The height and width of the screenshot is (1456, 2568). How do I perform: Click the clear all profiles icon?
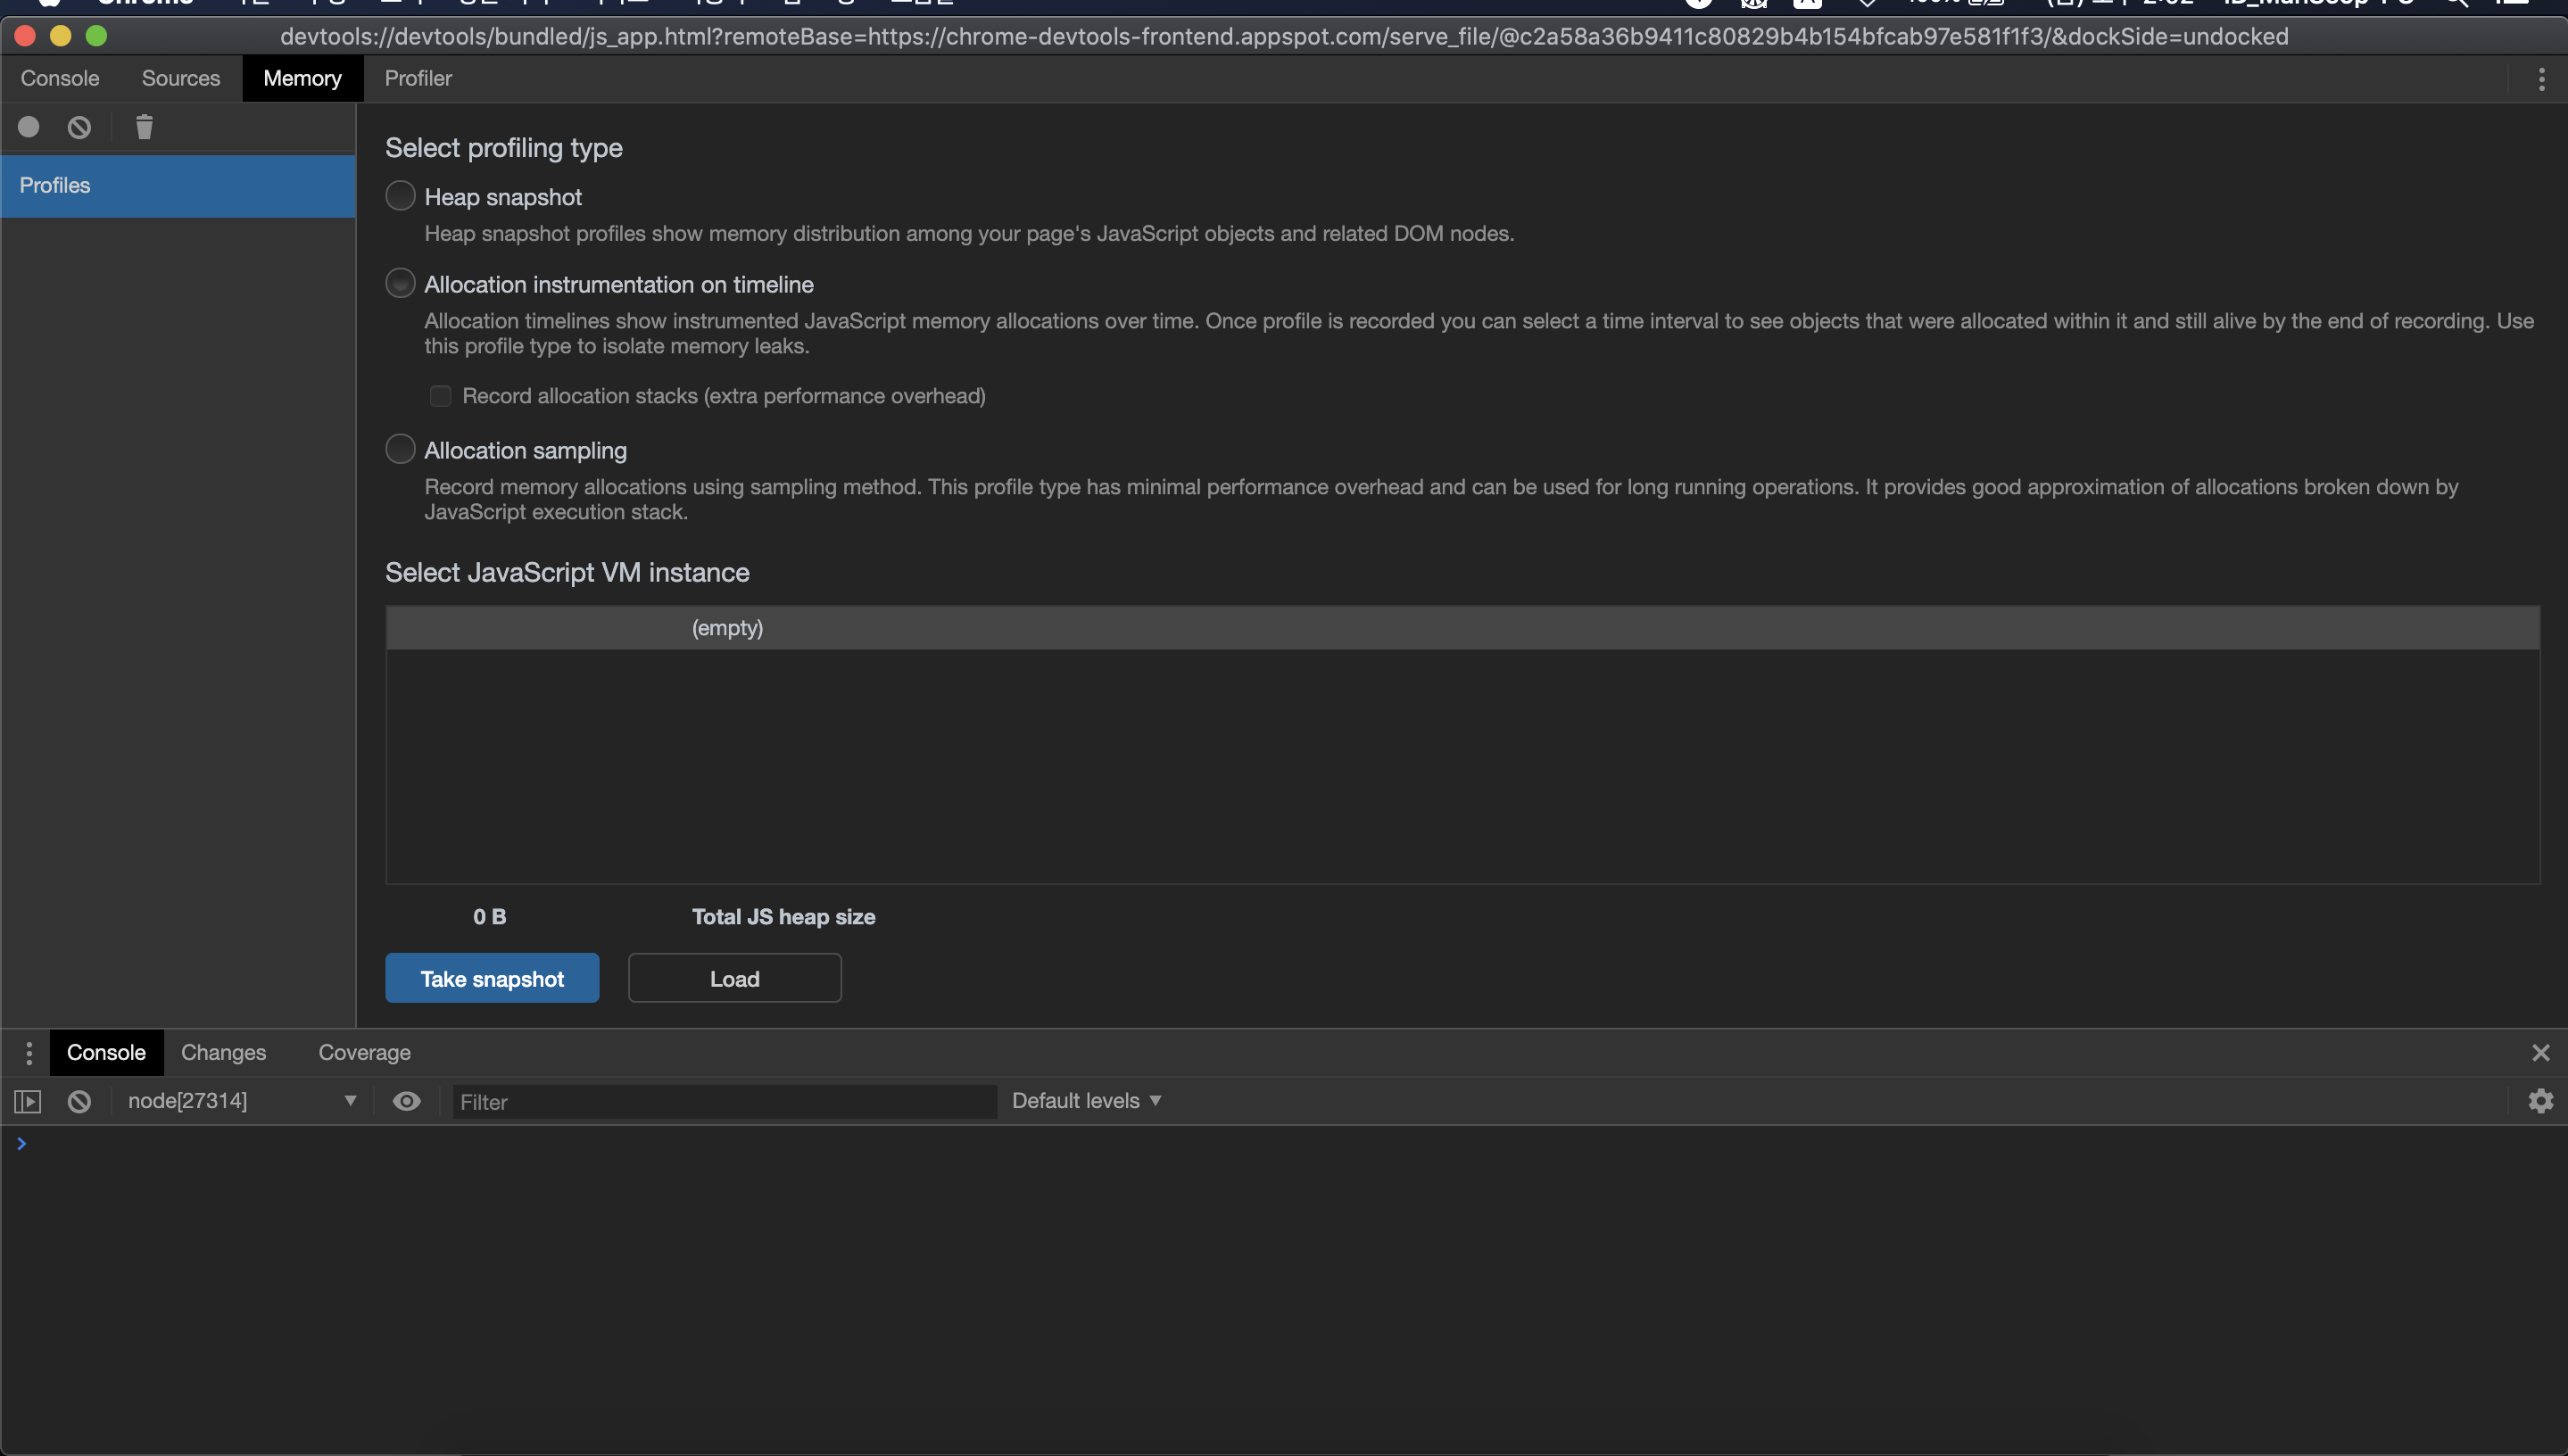click(x=79, y=127)
